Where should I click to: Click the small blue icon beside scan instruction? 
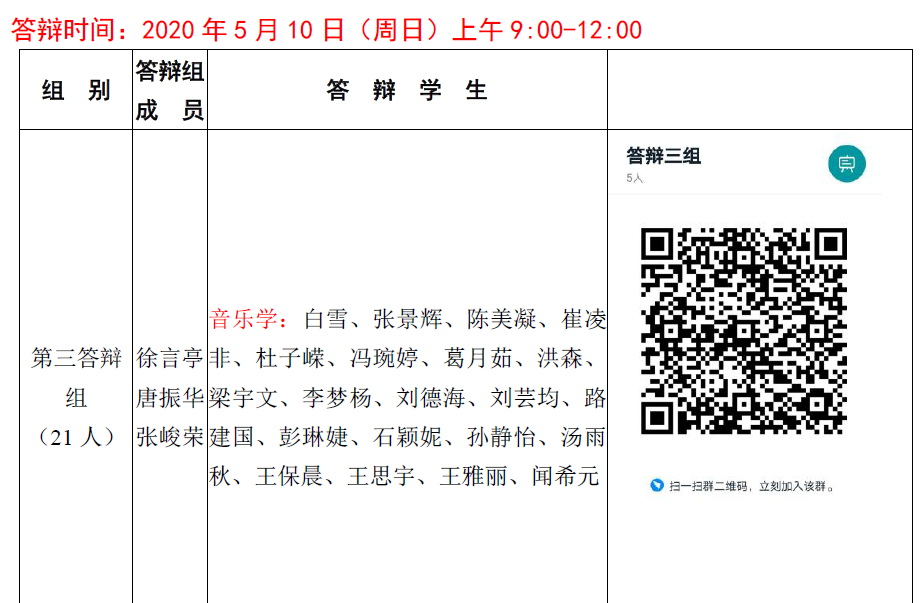[x=656, y=486]
